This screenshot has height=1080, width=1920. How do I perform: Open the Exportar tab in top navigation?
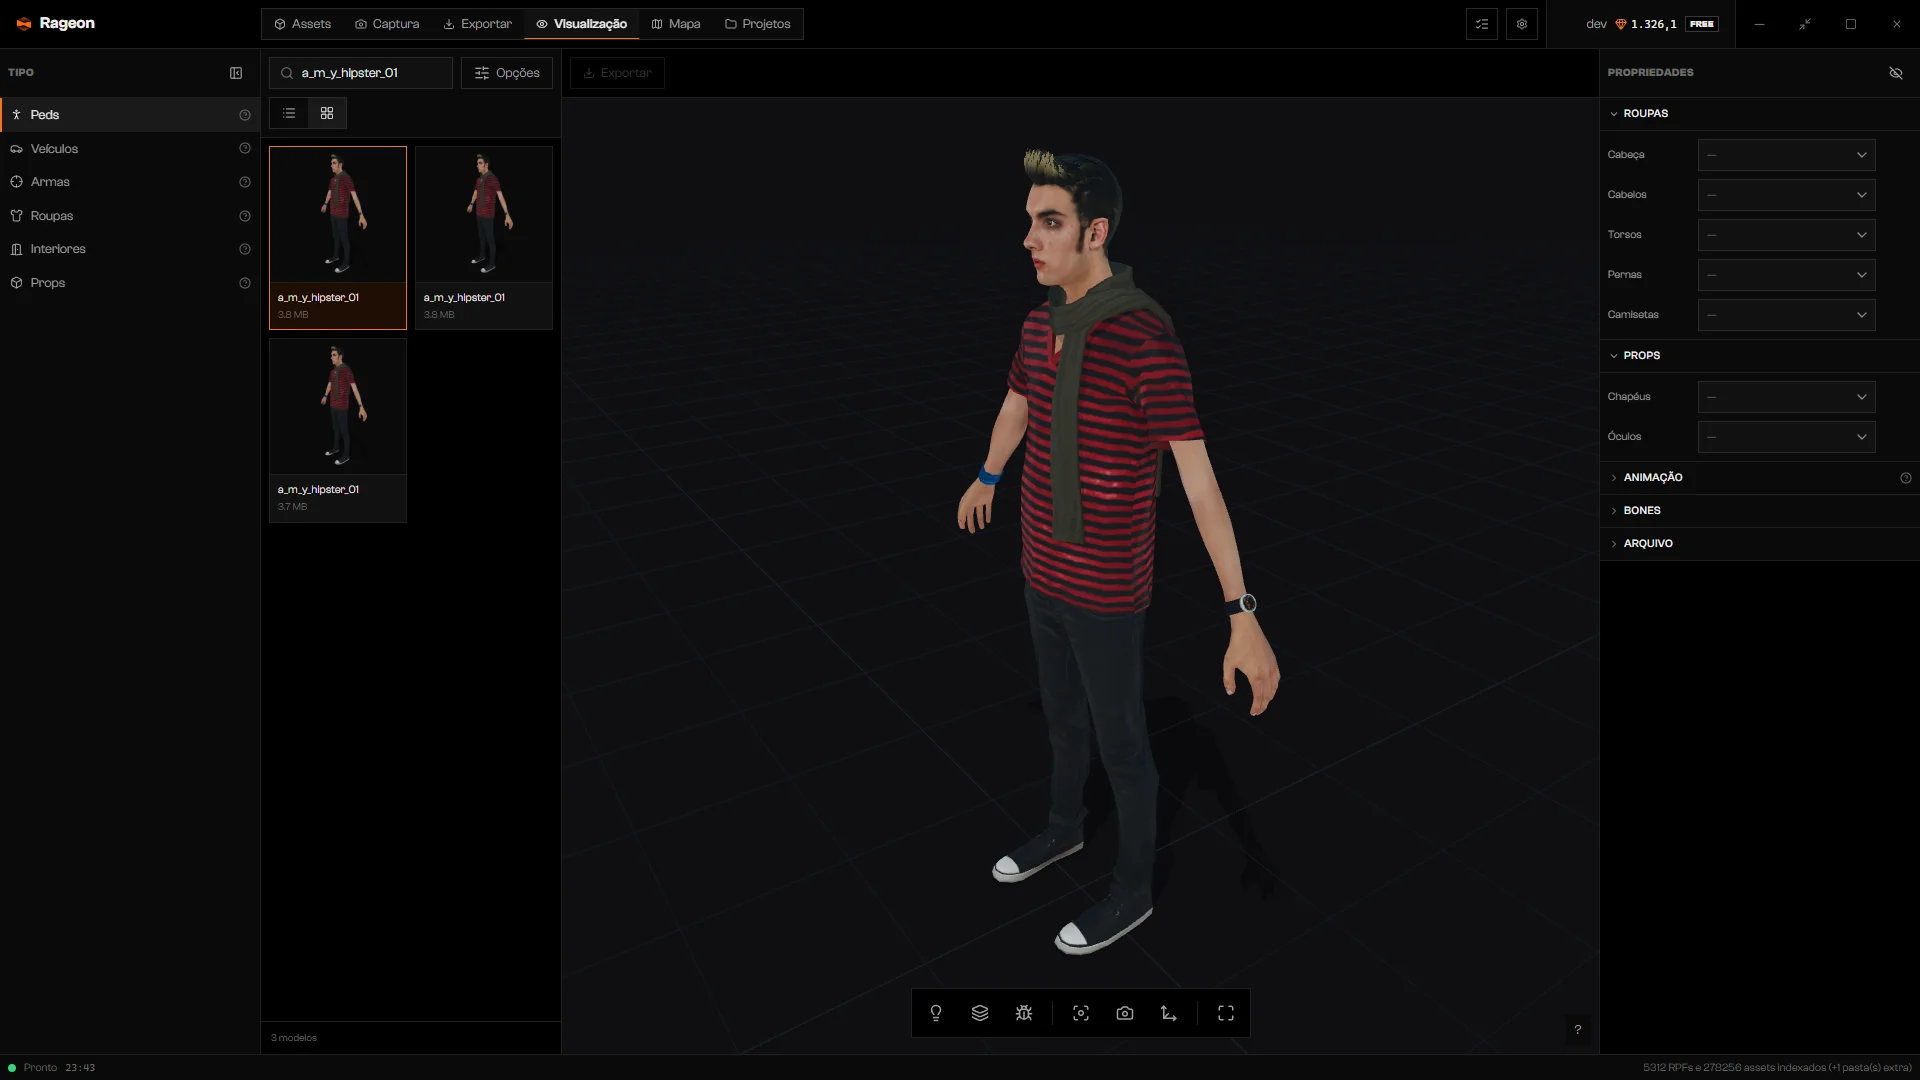[478, 24]
